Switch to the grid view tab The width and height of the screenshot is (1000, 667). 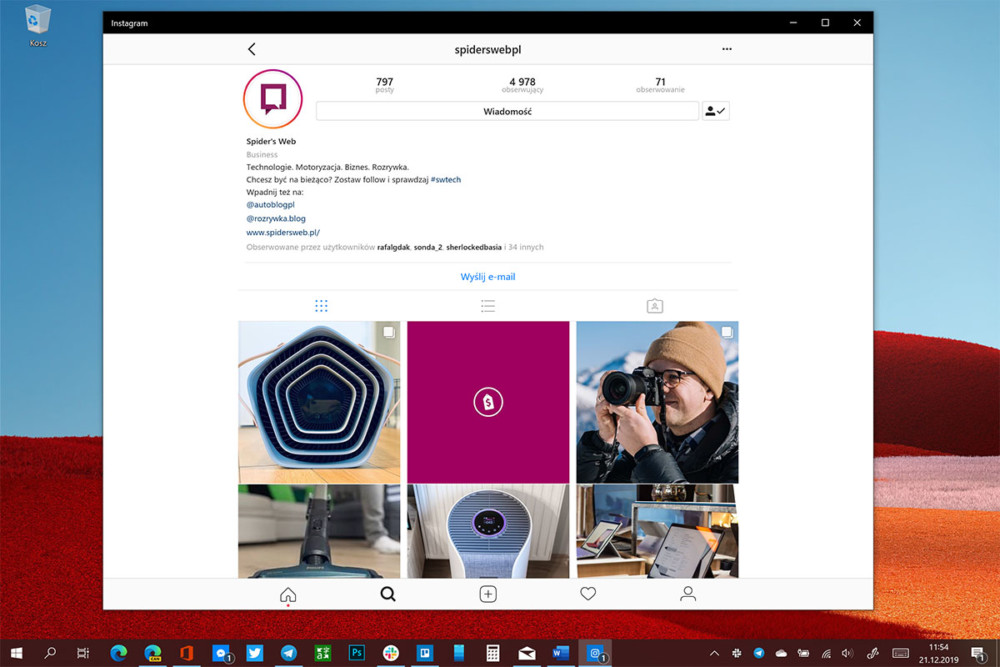point(321,306)
